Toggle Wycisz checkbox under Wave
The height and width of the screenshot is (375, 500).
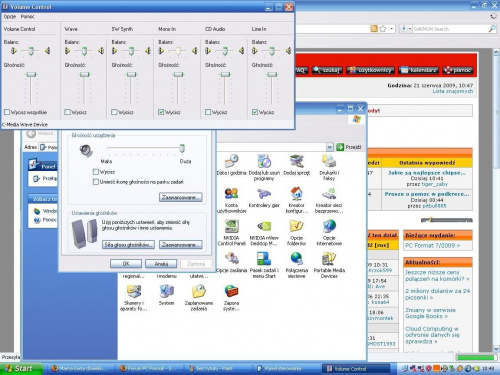68,112
